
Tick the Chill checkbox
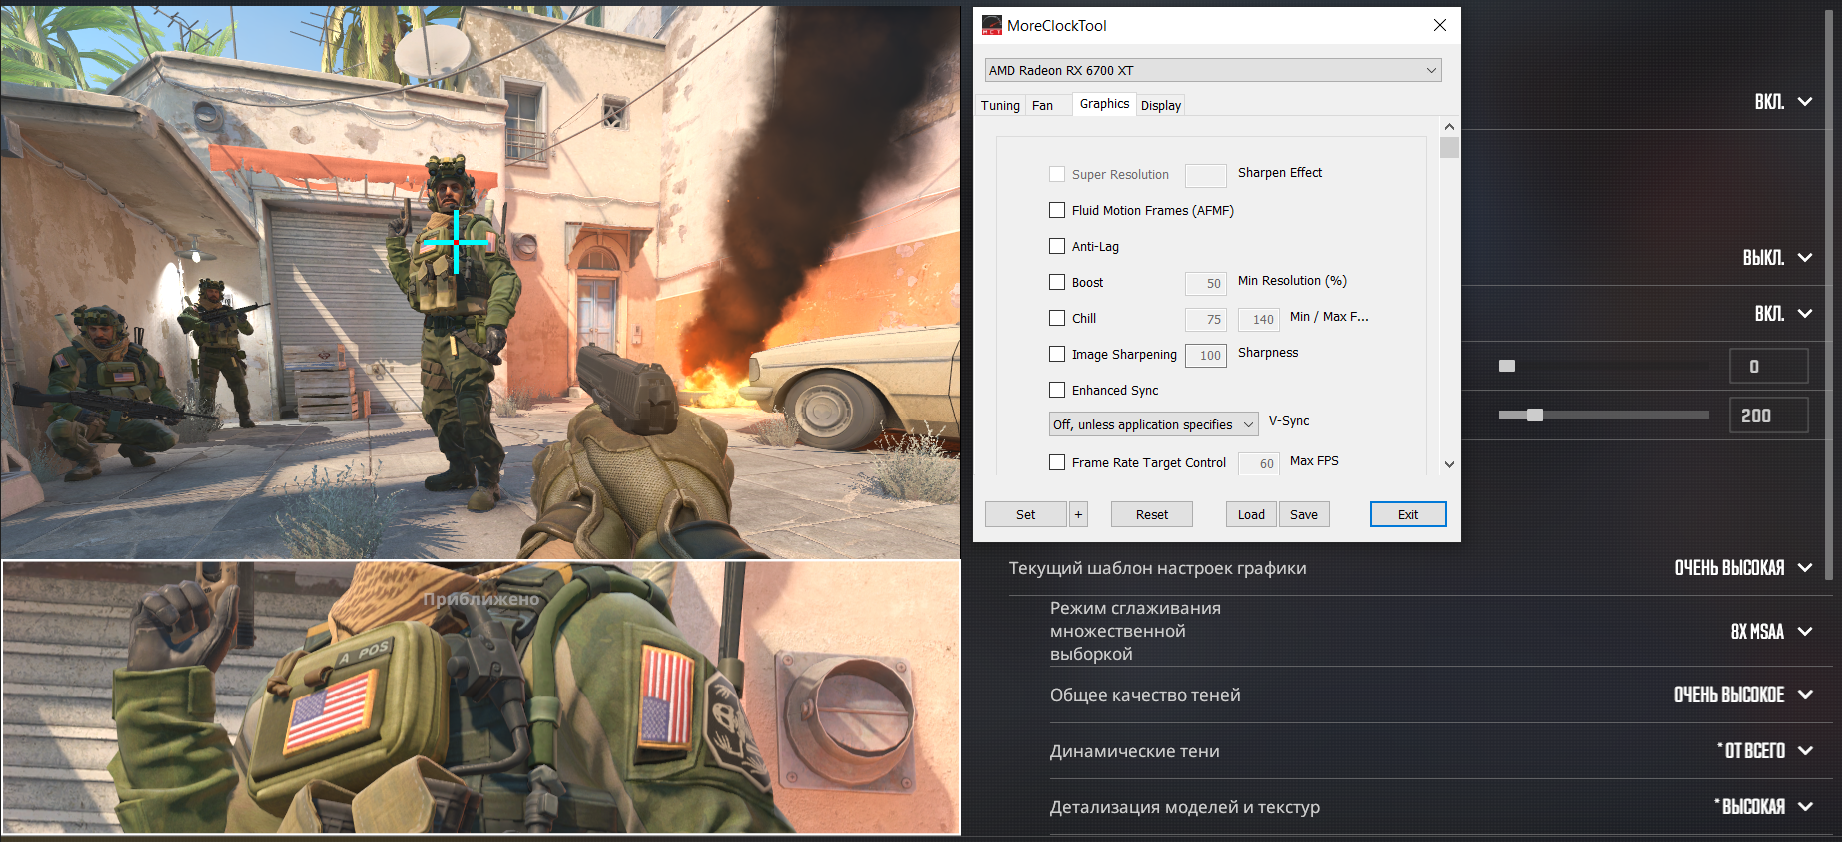coord(1057,318)
